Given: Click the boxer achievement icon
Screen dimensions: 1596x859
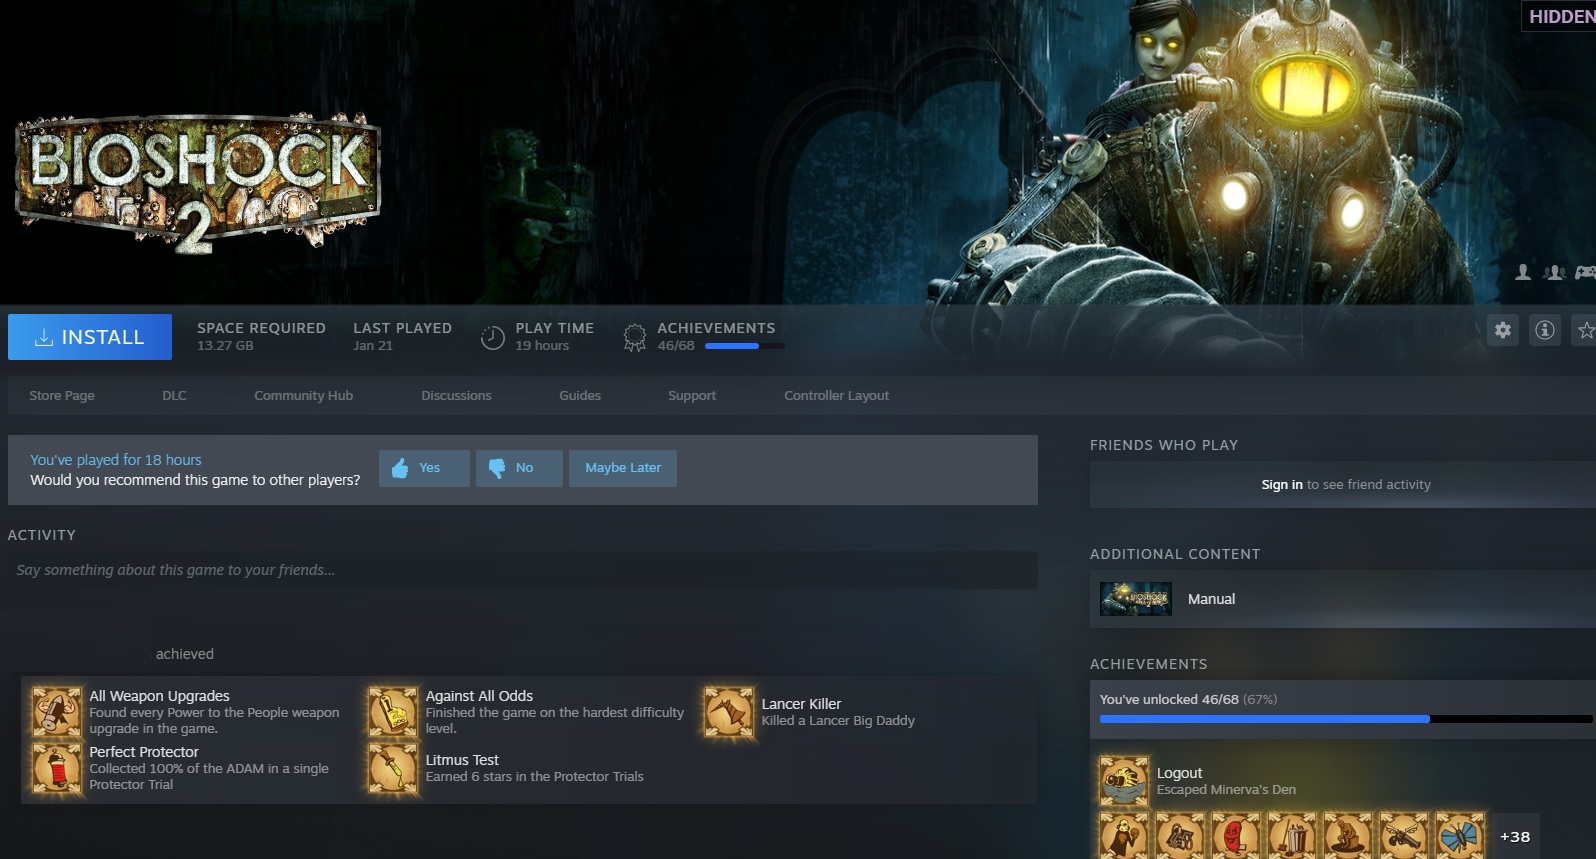Looking at the screenshot, I should click(x=1124, y=836).
